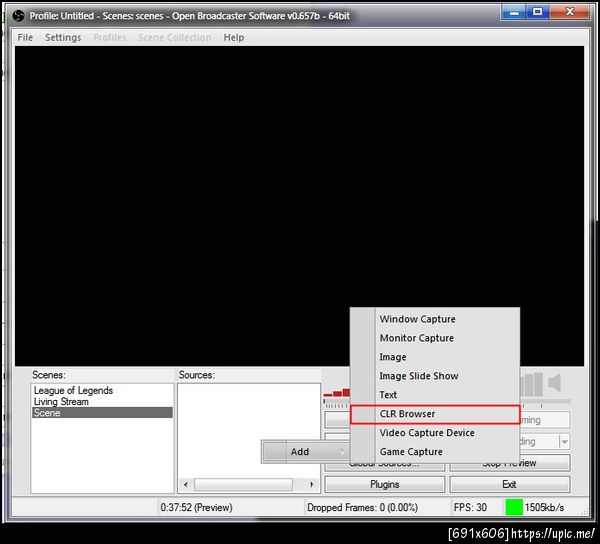
Task: Choose Game Capture source
Action: [435, 452]
